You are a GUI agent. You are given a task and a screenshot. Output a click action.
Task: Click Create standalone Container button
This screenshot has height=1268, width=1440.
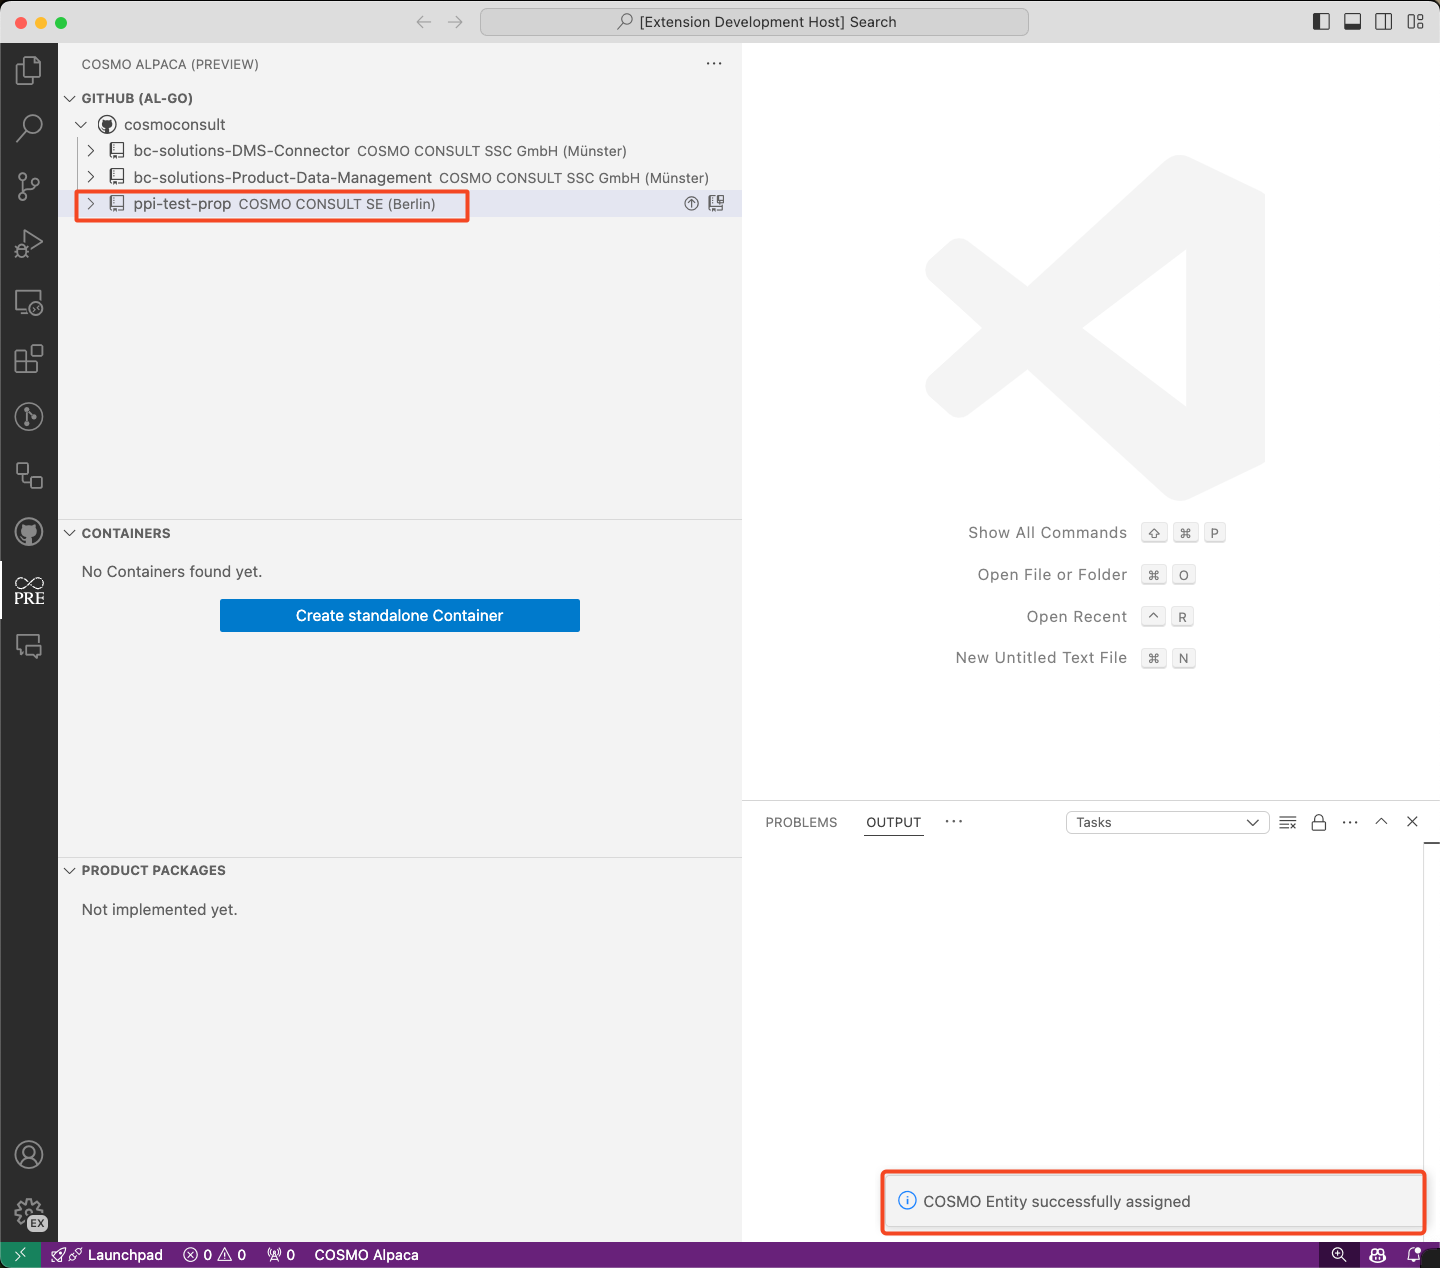point(399,616)
